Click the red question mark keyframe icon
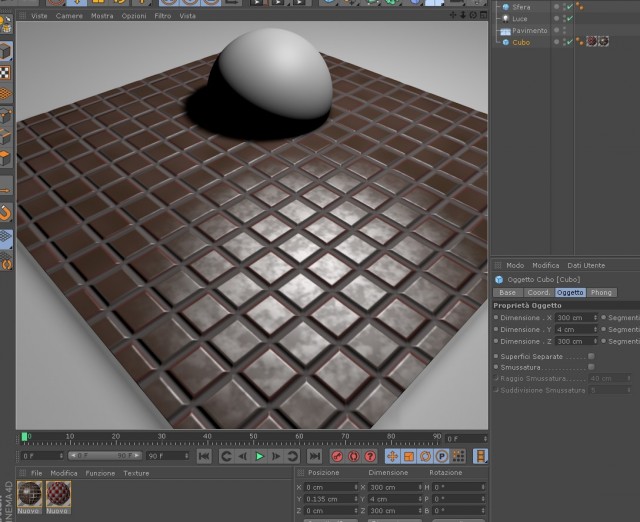640x522 pixels. coord(370,456)
